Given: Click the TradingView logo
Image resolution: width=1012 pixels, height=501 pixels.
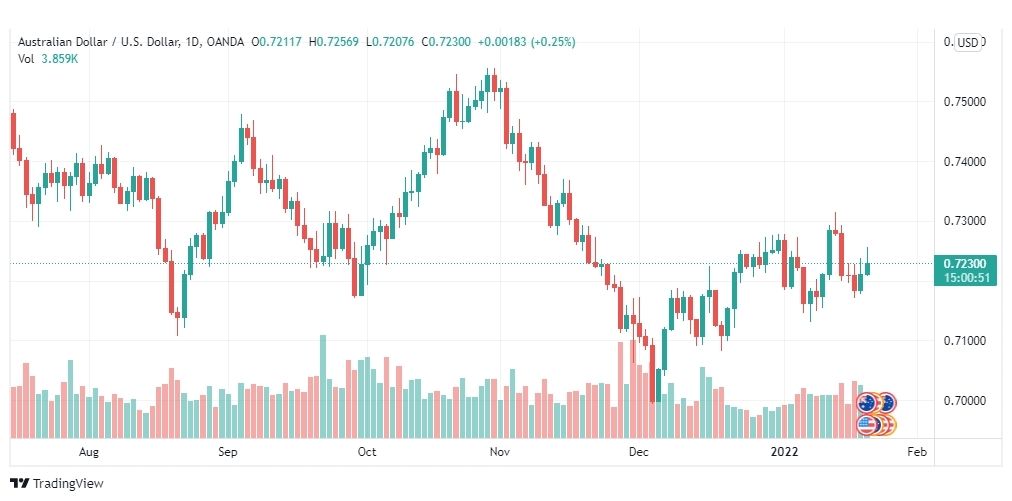Looking at the screenshot, I should coord(56,483).
